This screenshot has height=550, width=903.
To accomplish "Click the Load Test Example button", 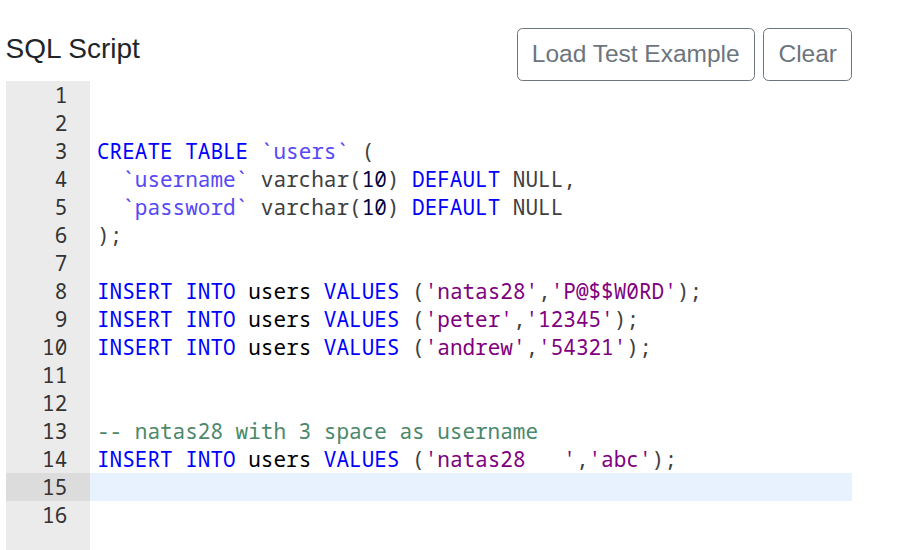I will [635, 54].
